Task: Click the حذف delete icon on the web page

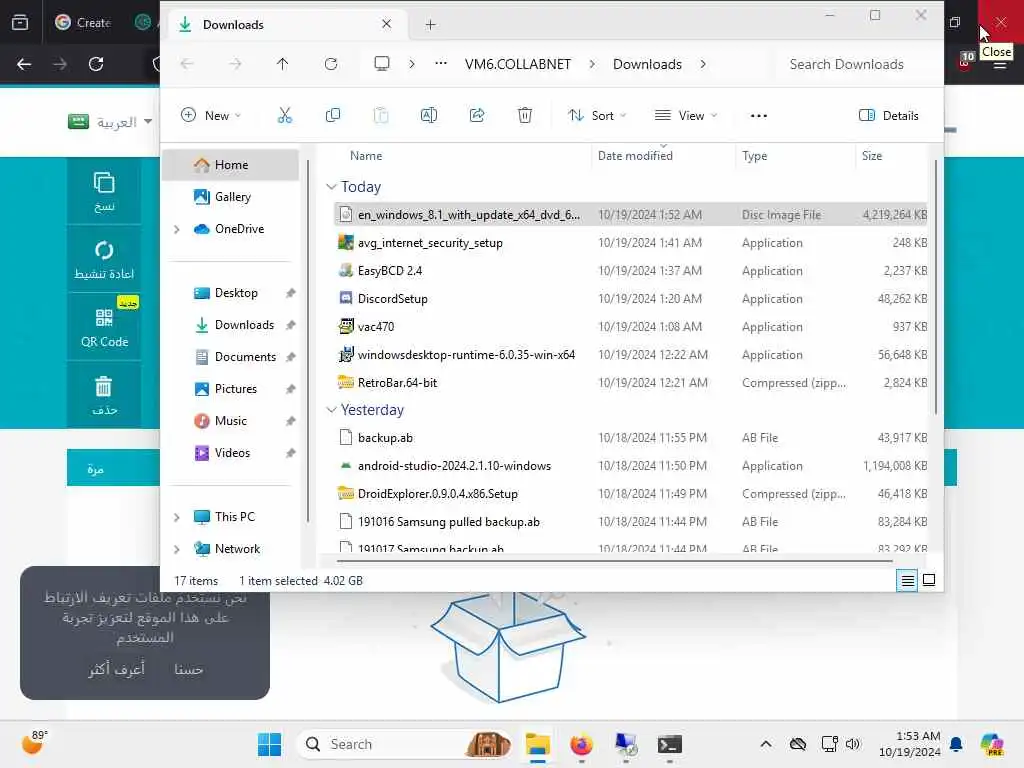Action: pyautogui.click(x=104, y=394)
